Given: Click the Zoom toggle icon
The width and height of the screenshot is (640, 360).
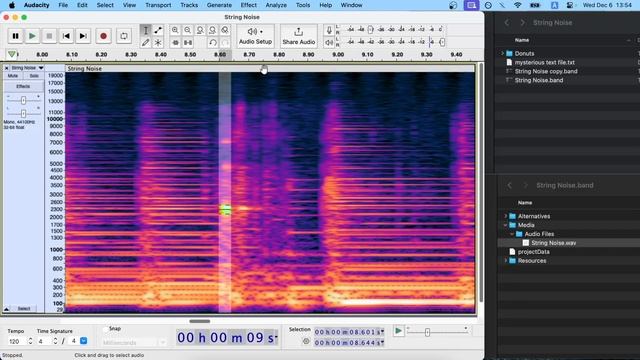Looking at the screenshot, I should coord(225,30).
